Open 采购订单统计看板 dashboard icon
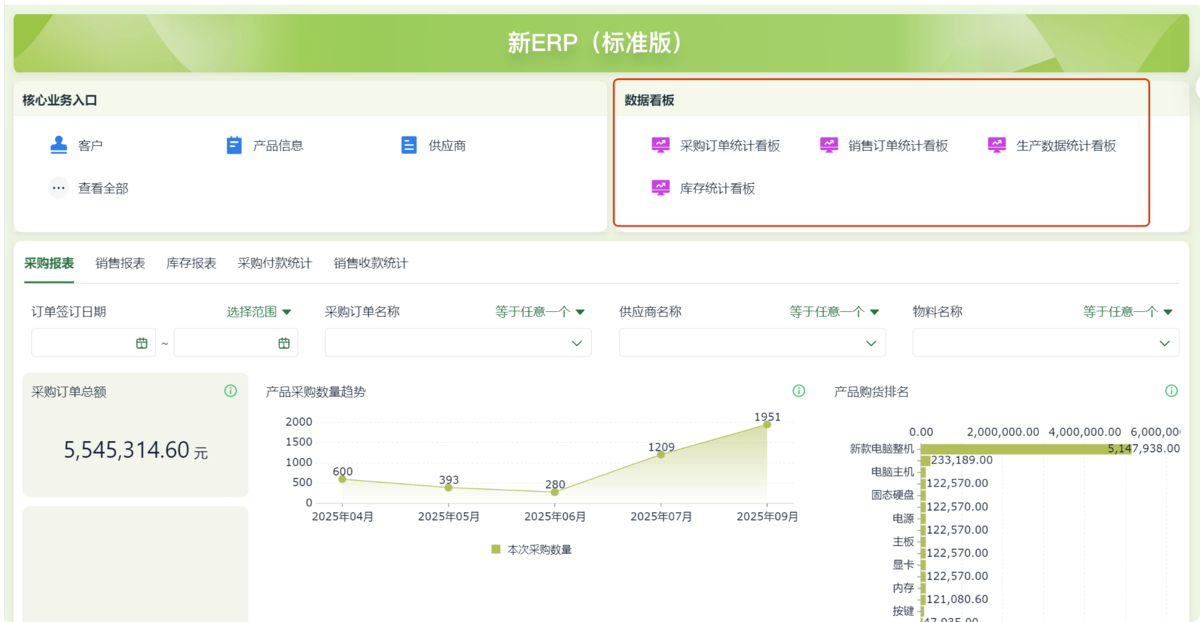Screen dimensions: 1200x622 click(x=660, y=145)
